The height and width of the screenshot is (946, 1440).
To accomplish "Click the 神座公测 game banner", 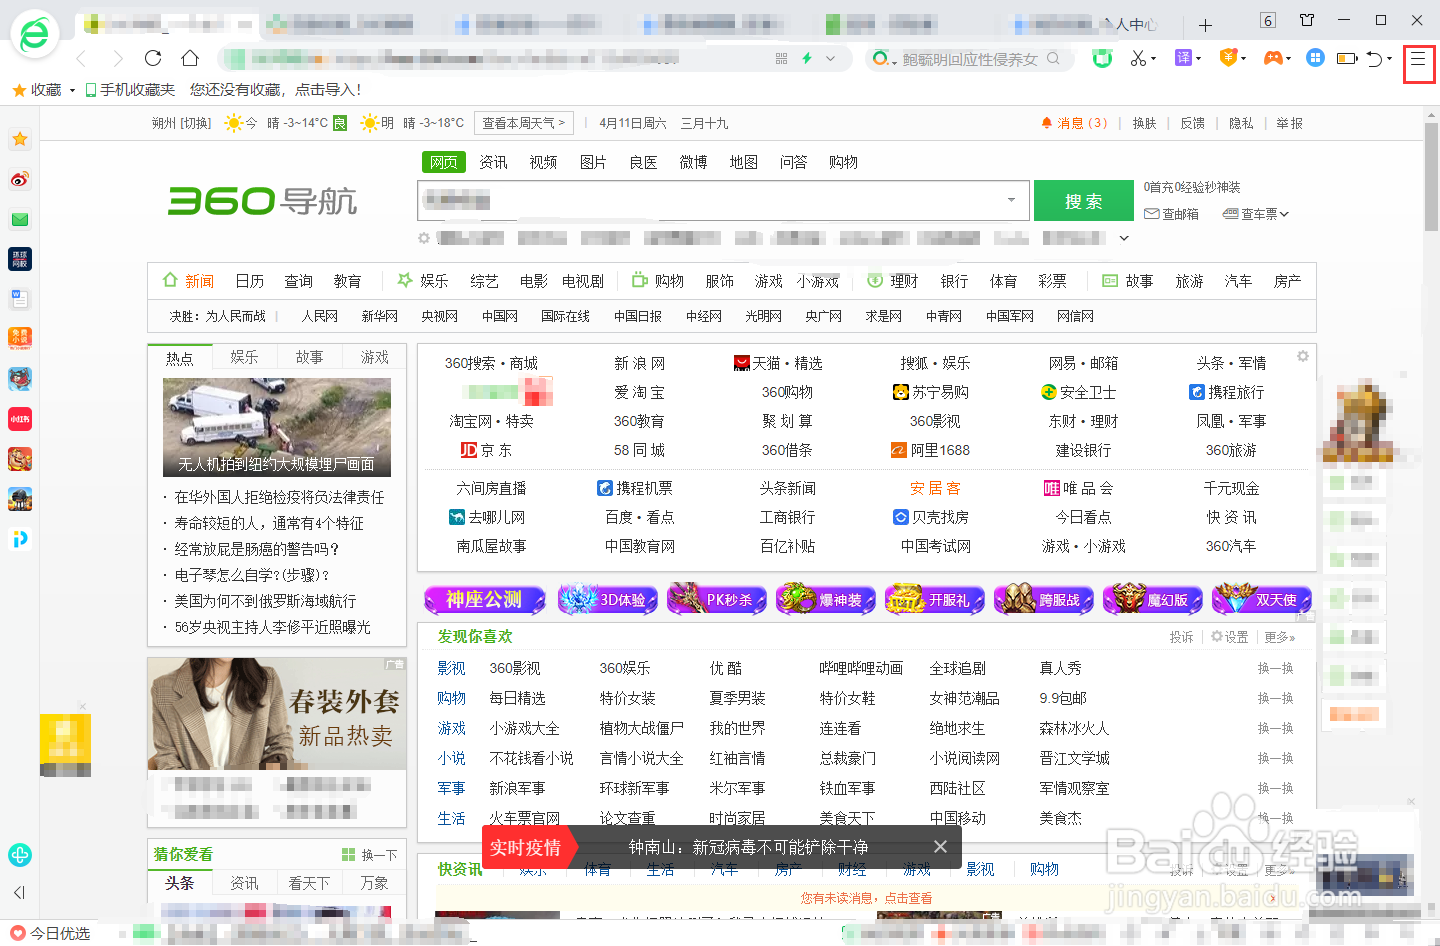I will click(x=485, y=600).
